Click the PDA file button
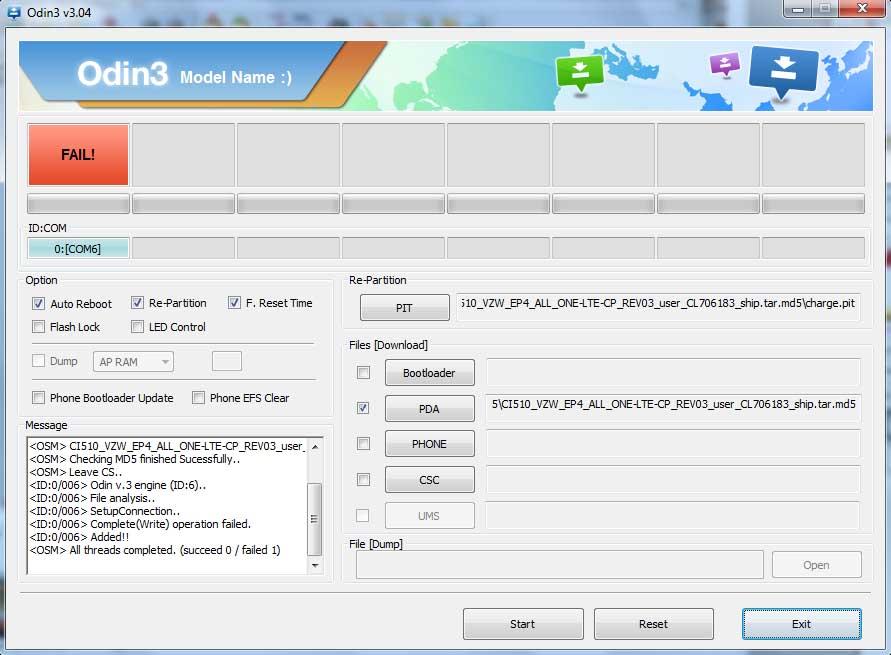The image size is (891, 655). pyautogui.click(x=429, y=408)
